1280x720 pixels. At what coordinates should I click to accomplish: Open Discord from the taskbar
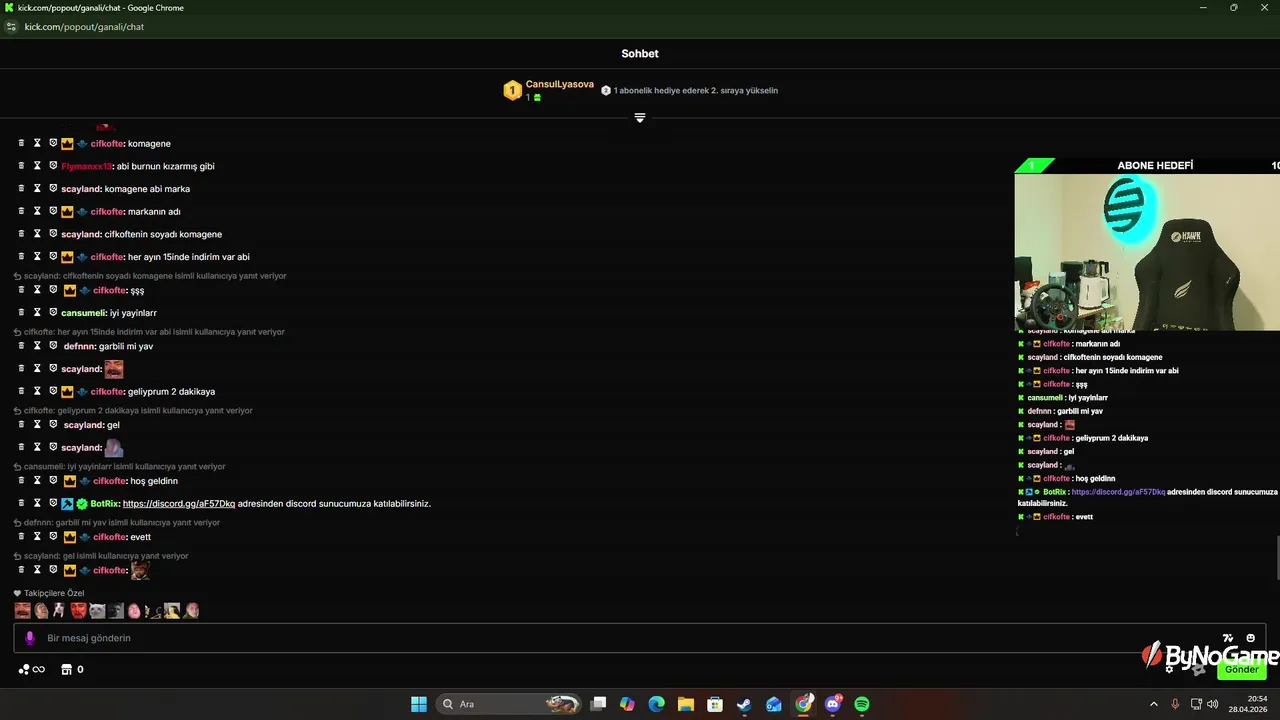coord(832,704)
